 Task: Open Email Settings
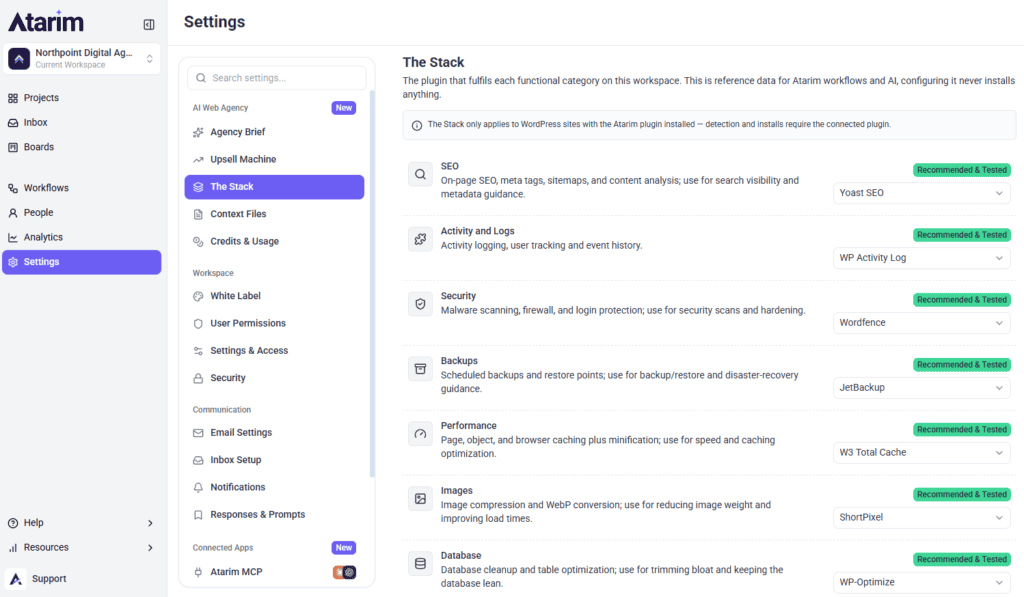click(274, 433)
